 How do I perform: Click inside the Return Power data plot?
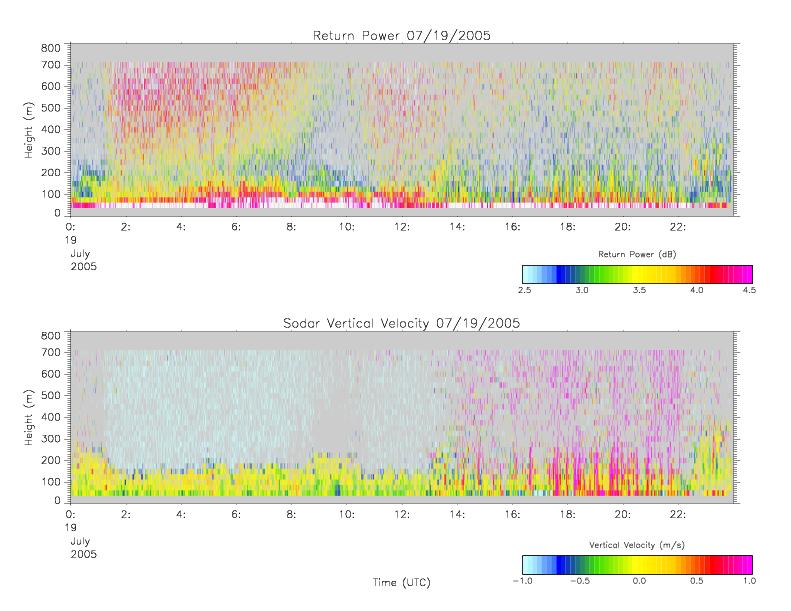click(x=402, y=130)
